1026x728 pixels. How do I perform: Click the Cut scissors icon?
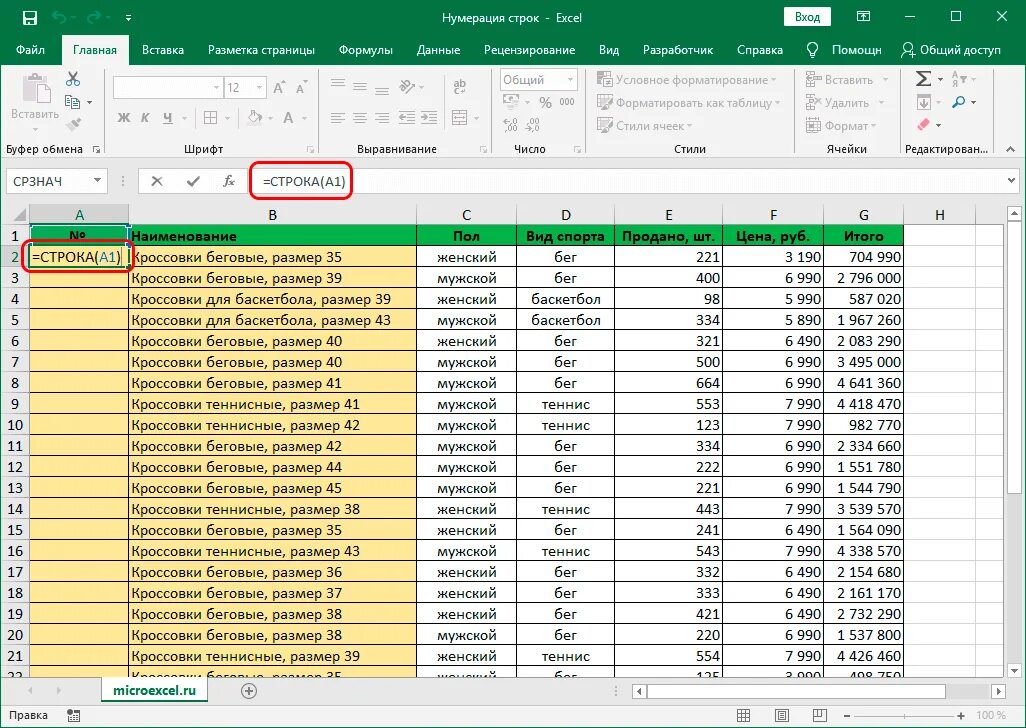coord(73,79)
